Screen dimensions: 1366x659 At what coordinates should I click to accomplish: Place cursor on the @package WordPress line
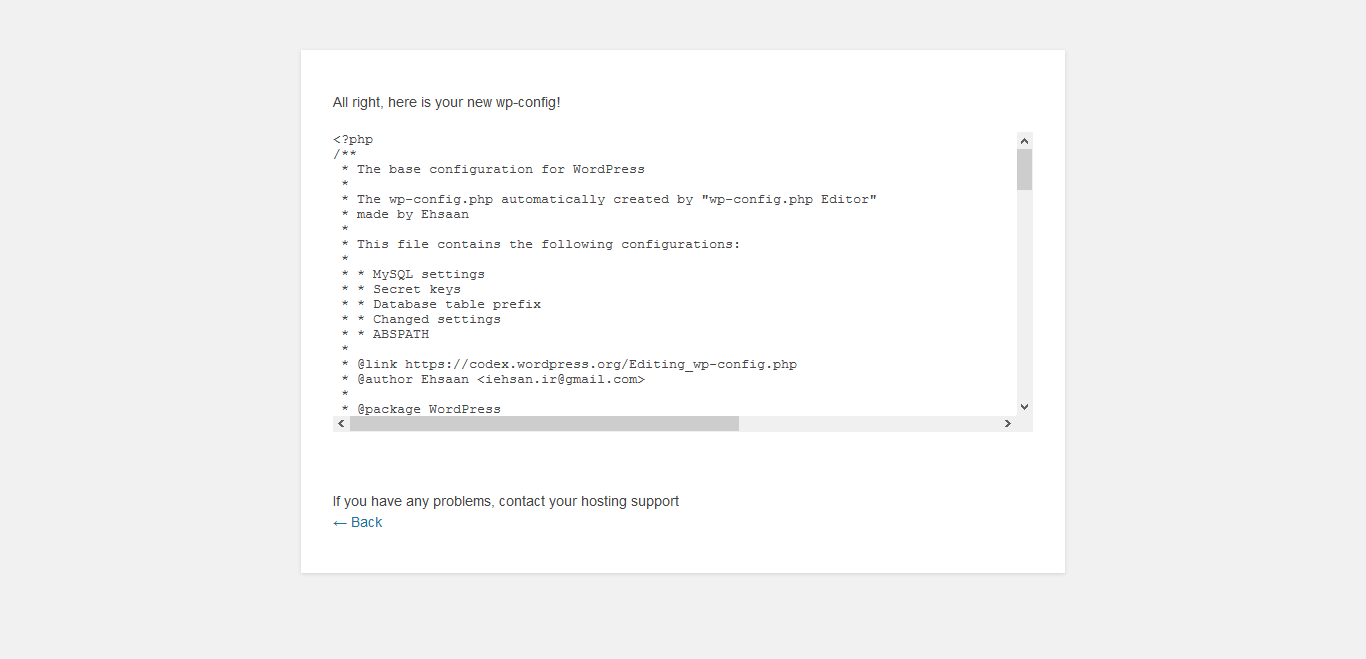click(421, 410)
